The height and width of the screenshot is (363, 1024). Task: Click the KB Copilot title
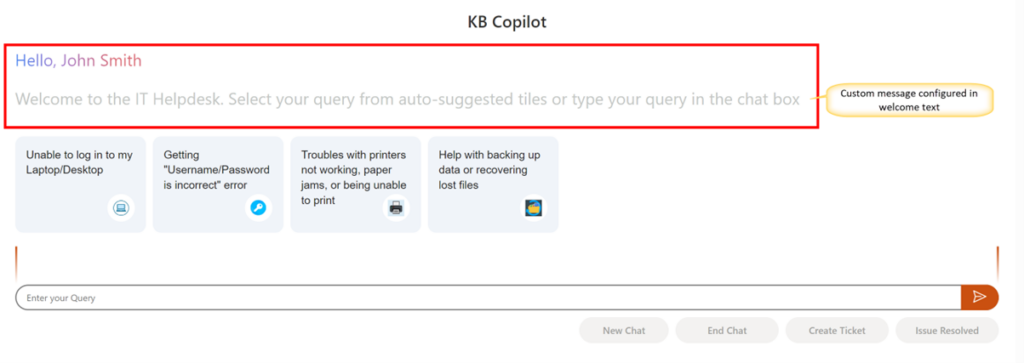click(x=507, y=22)
